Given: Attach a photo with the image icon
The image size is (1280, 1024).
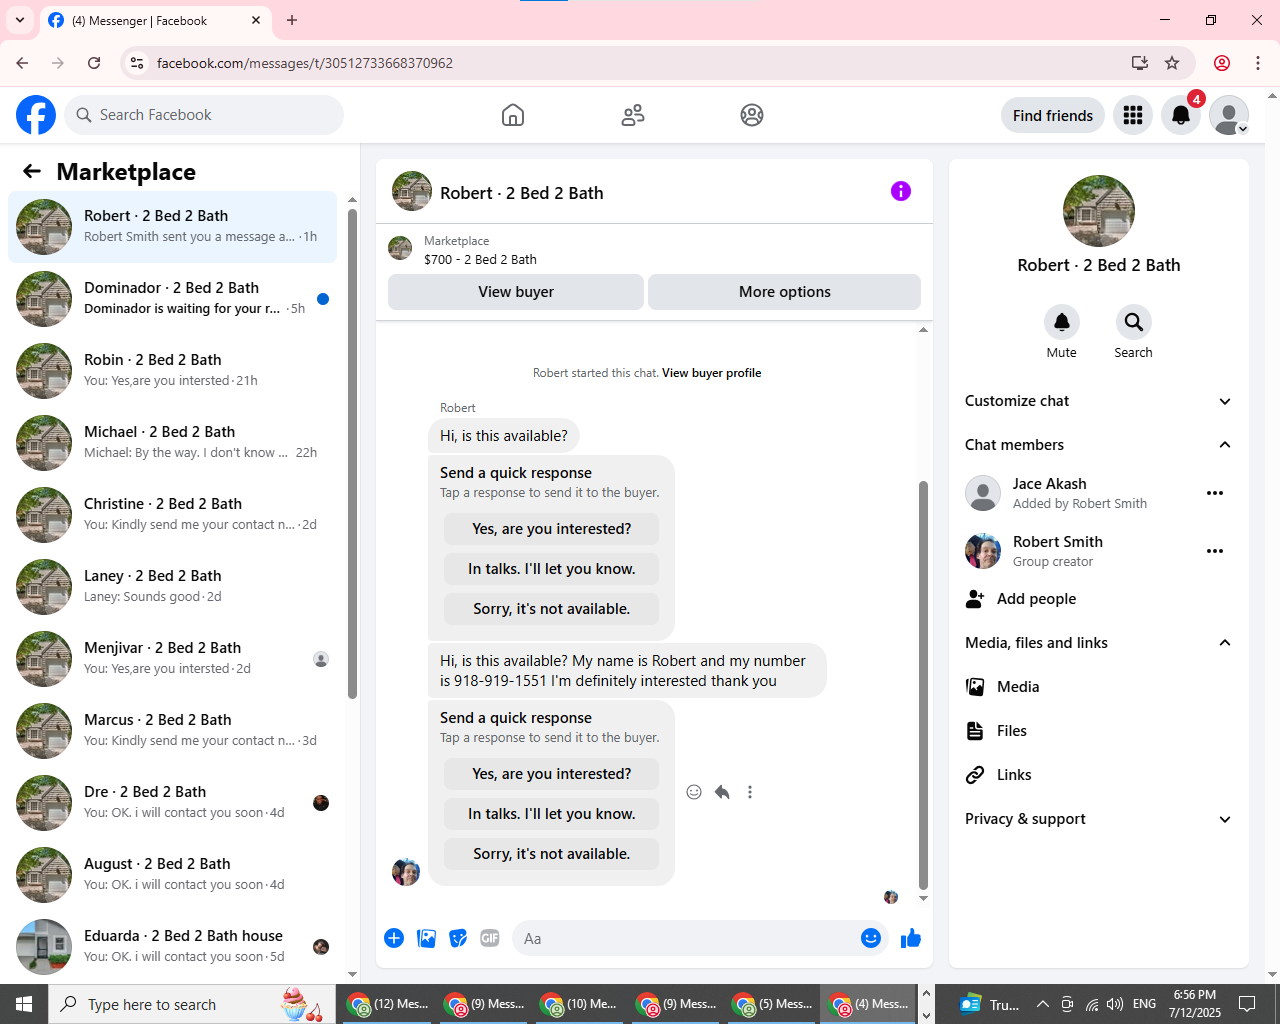Looking at the screenshot, I should pos(426,938).
